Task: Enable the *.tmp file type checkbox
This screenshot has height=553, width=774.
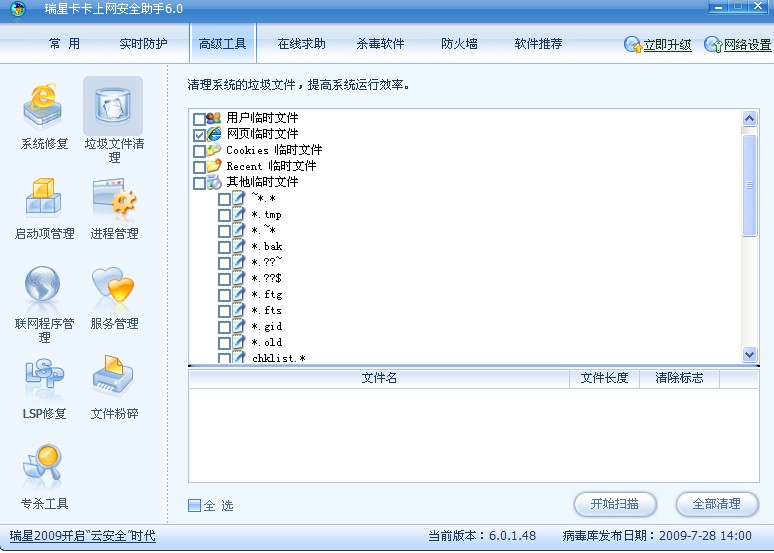Action: (224, 215)
